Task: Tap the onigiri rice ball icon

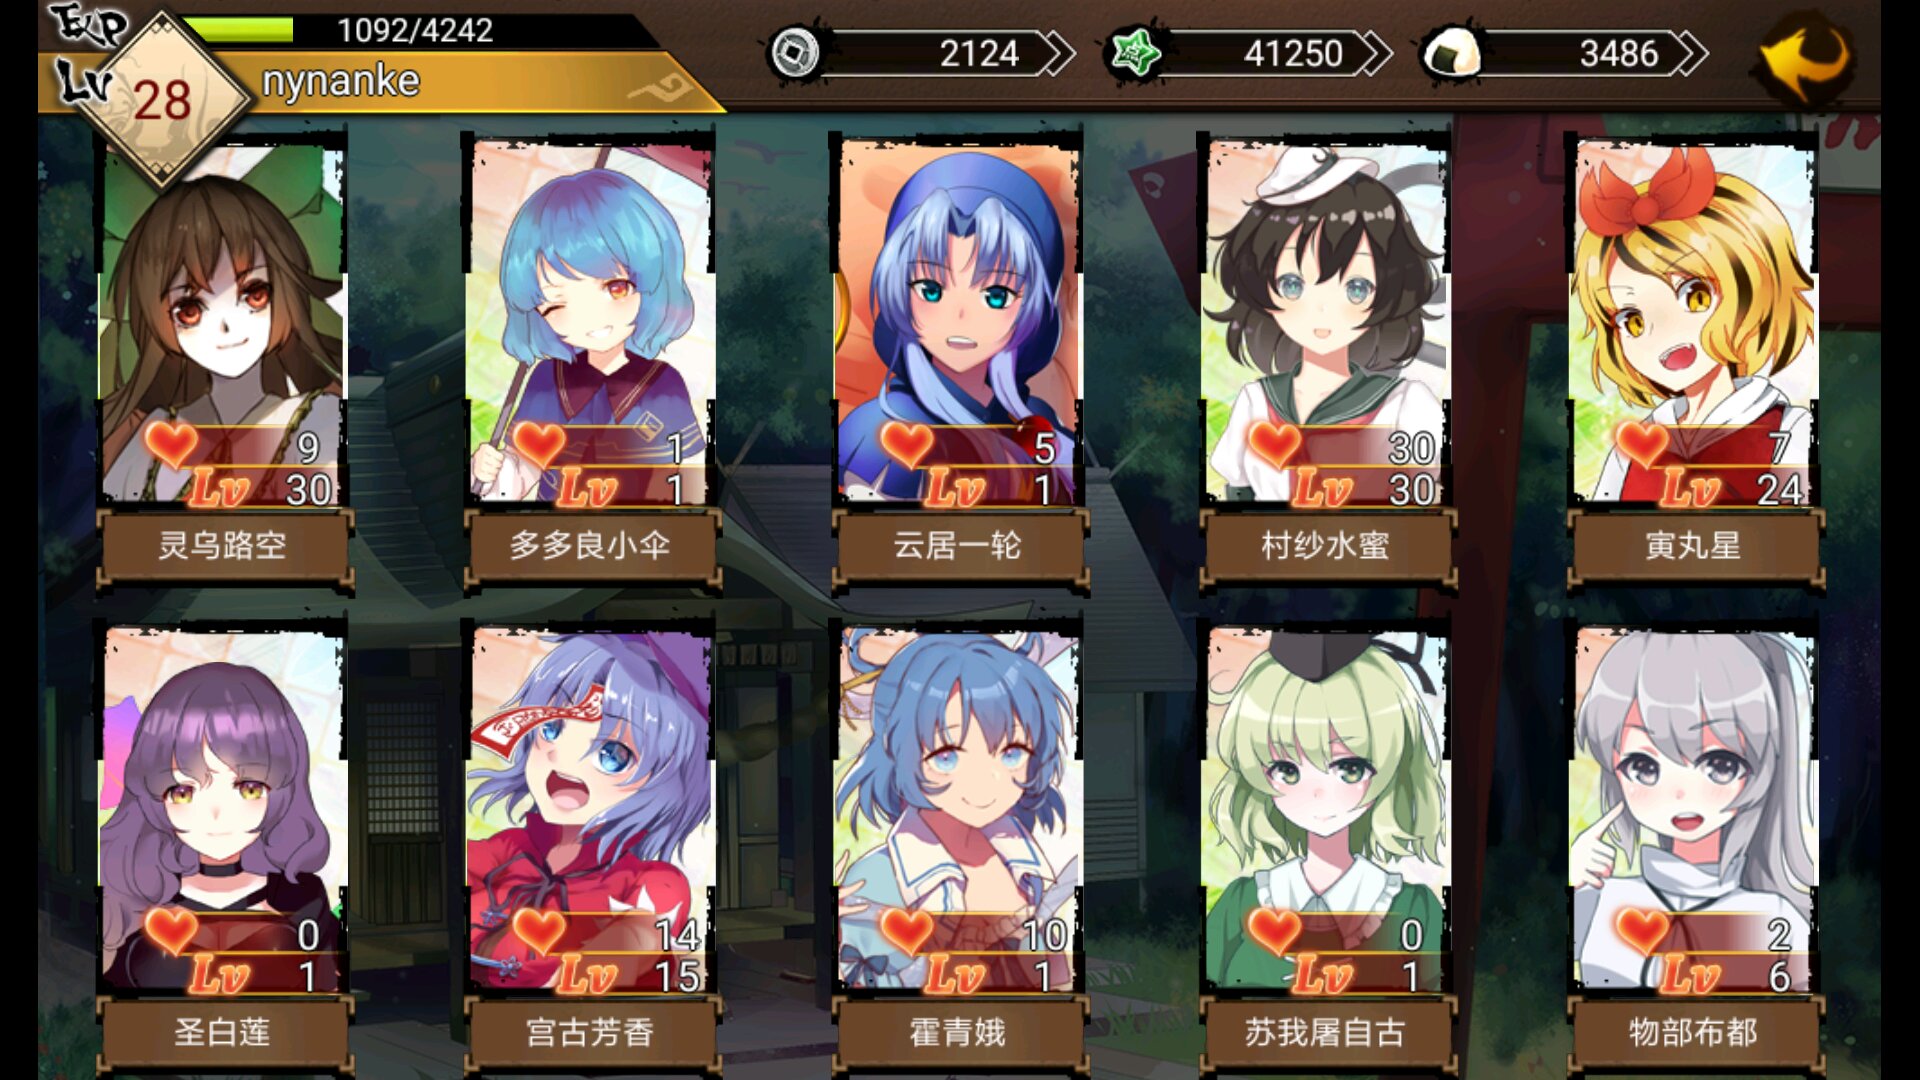Action: pos(1452,52)
